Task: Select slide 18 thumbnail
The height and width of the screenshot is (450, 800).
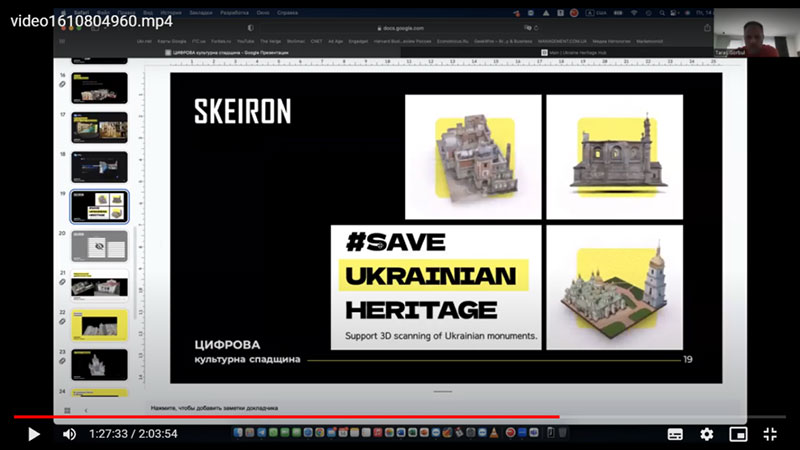Action: point(99,167)
